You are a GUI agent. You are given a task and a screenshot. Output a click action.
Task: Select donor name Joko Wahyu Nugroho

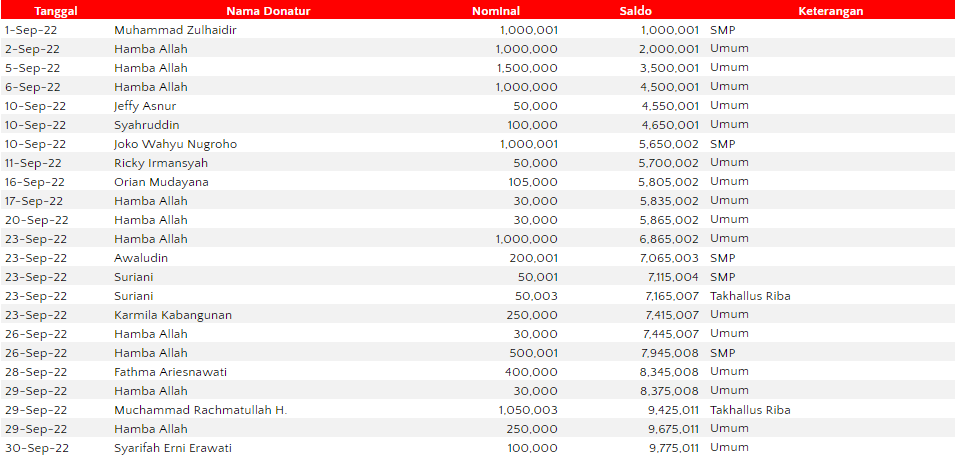(x=176, y=144)
